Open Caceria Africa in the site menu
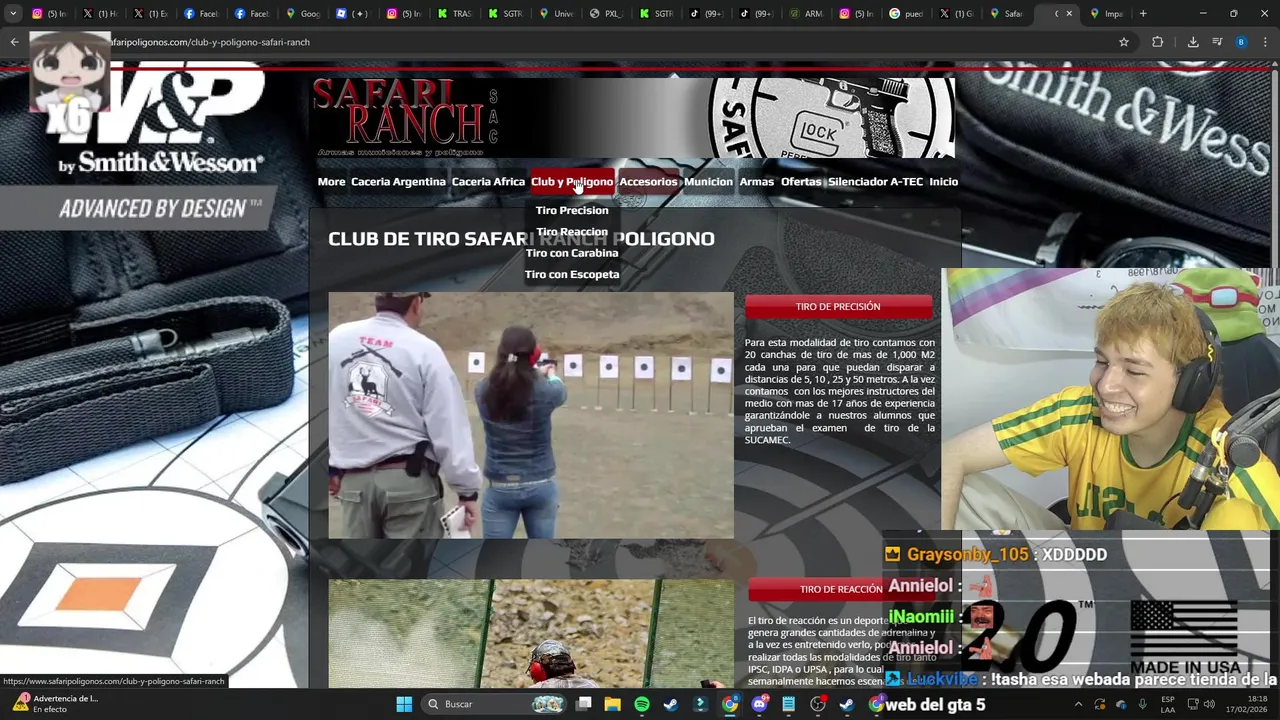The image size is (1280, 720). [x=488, y=182]
